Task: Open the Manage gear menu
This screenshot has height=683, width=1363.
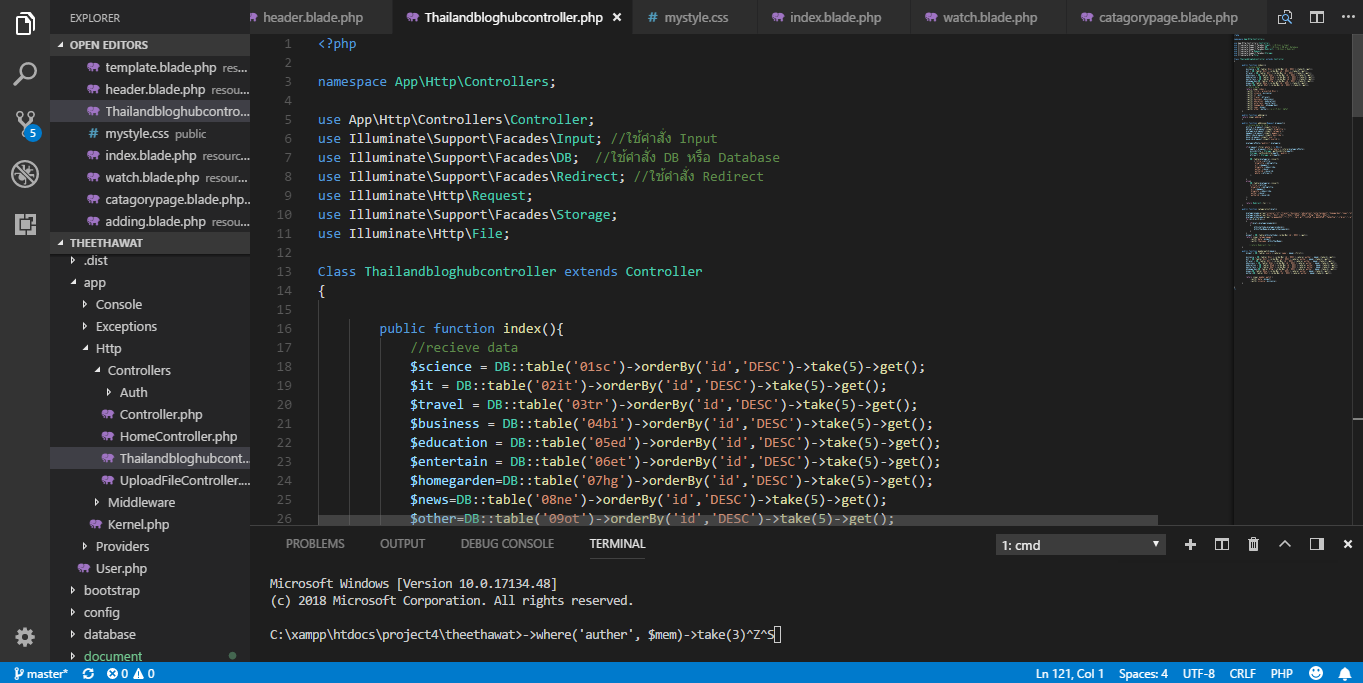Action: point(25,637)
